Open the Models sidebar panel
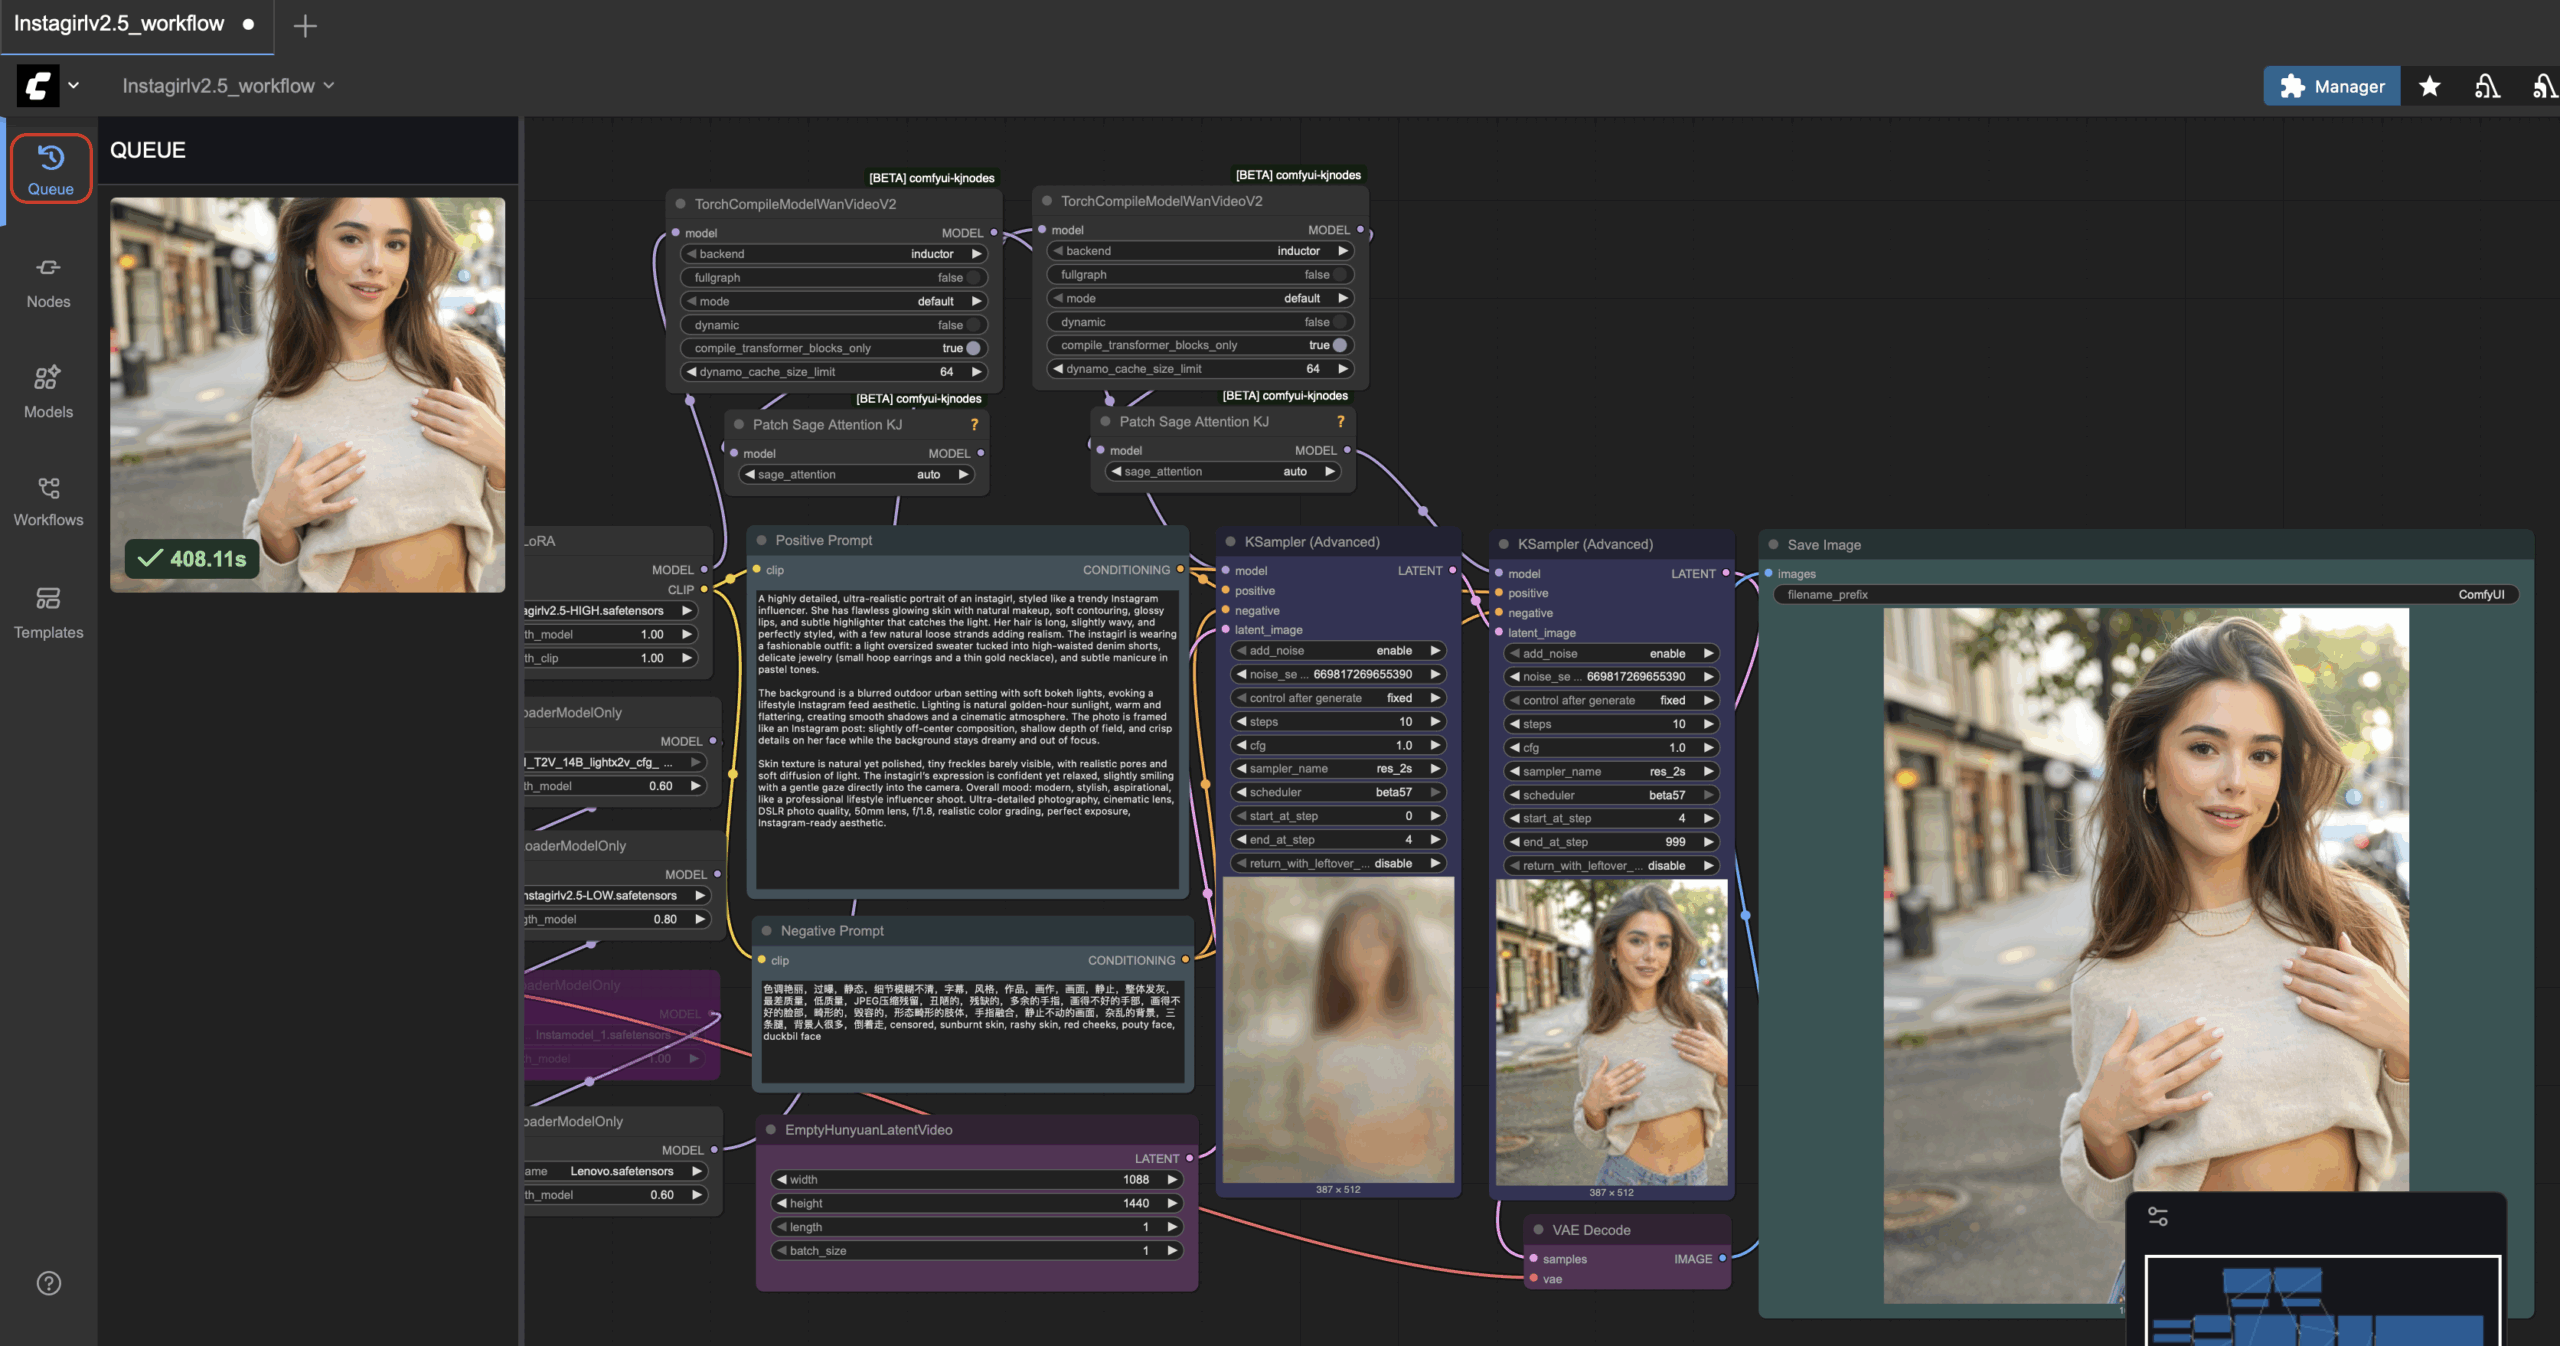 click(48, 391)
